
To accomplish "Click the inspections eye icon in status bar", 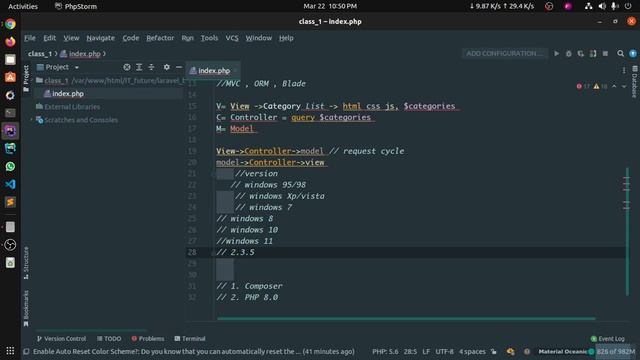I will click(x=511, y=351).
